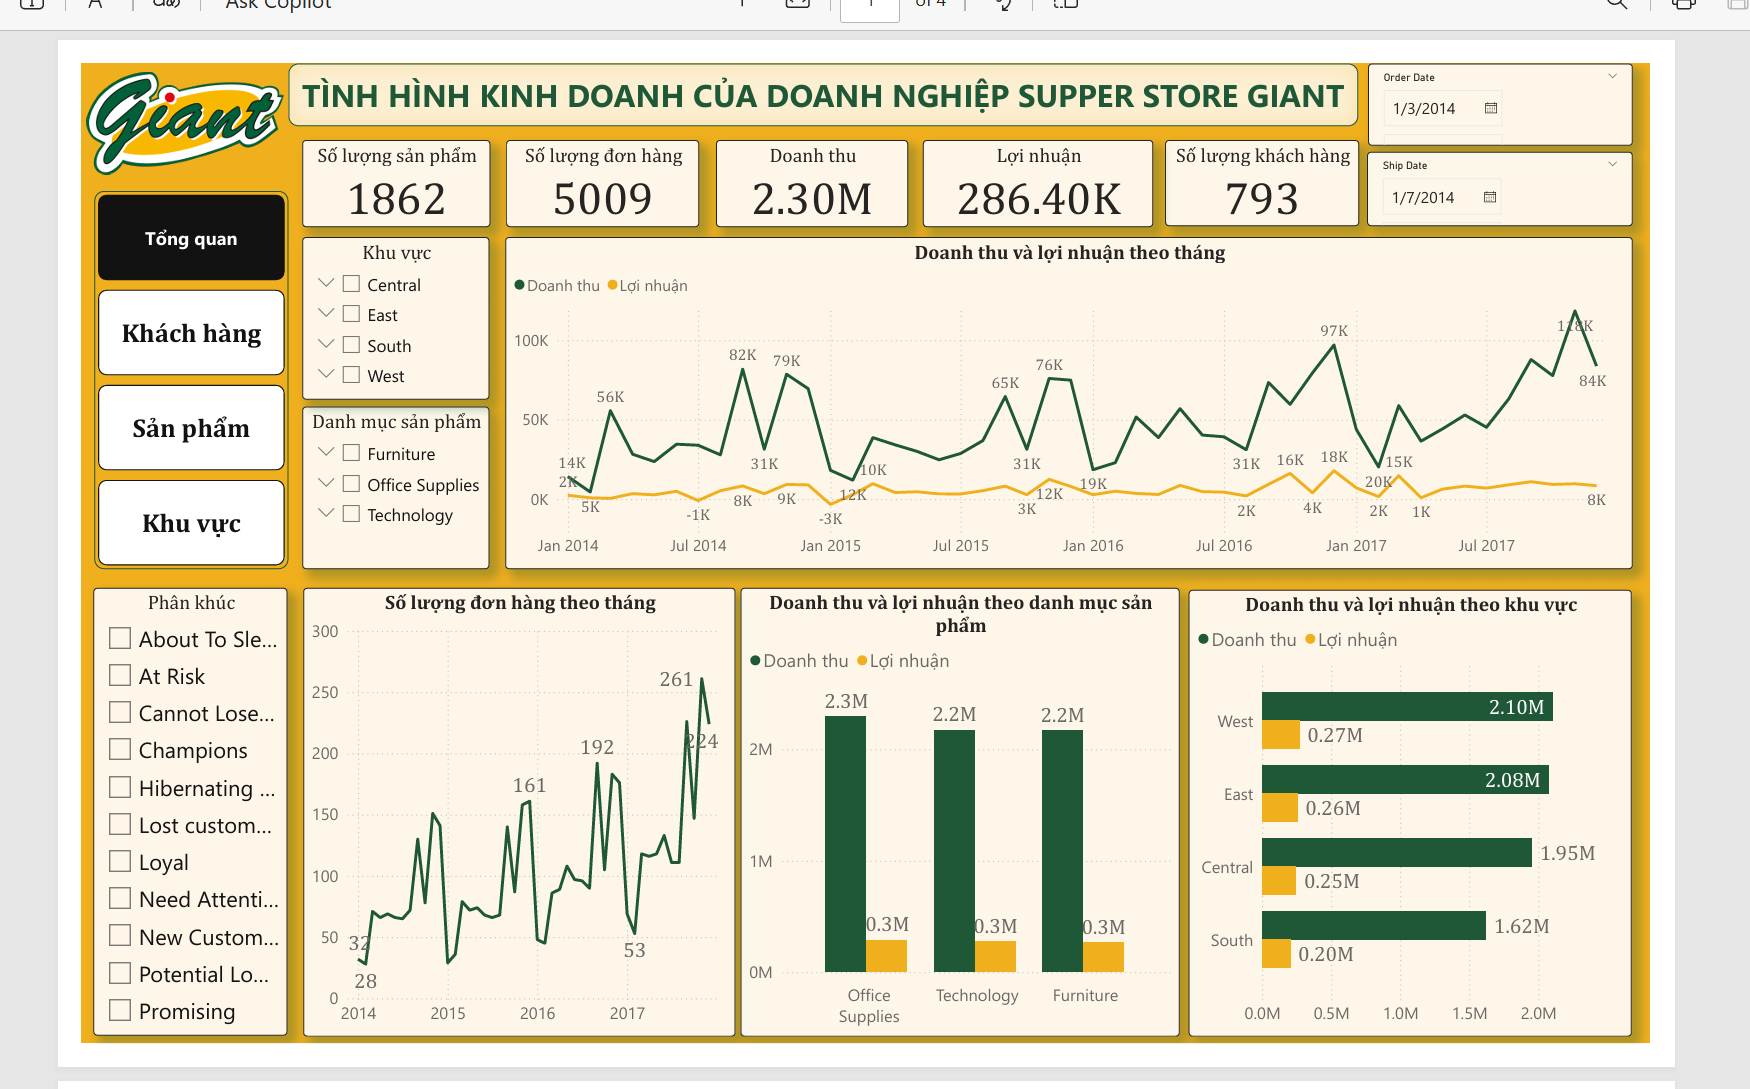This screenshot has width=1750, height=1089.
Task: Click the Ask Copilot toolbar button
Action: click(278, 4)
